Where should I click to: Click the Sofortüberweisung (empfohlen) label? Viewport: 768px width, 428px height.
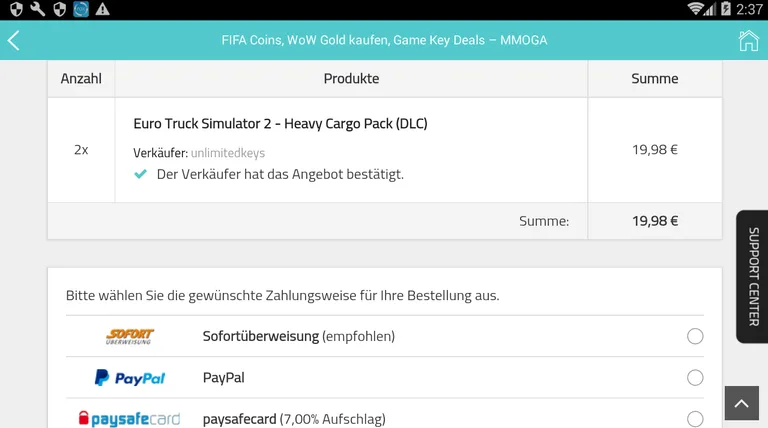(298, 337)
